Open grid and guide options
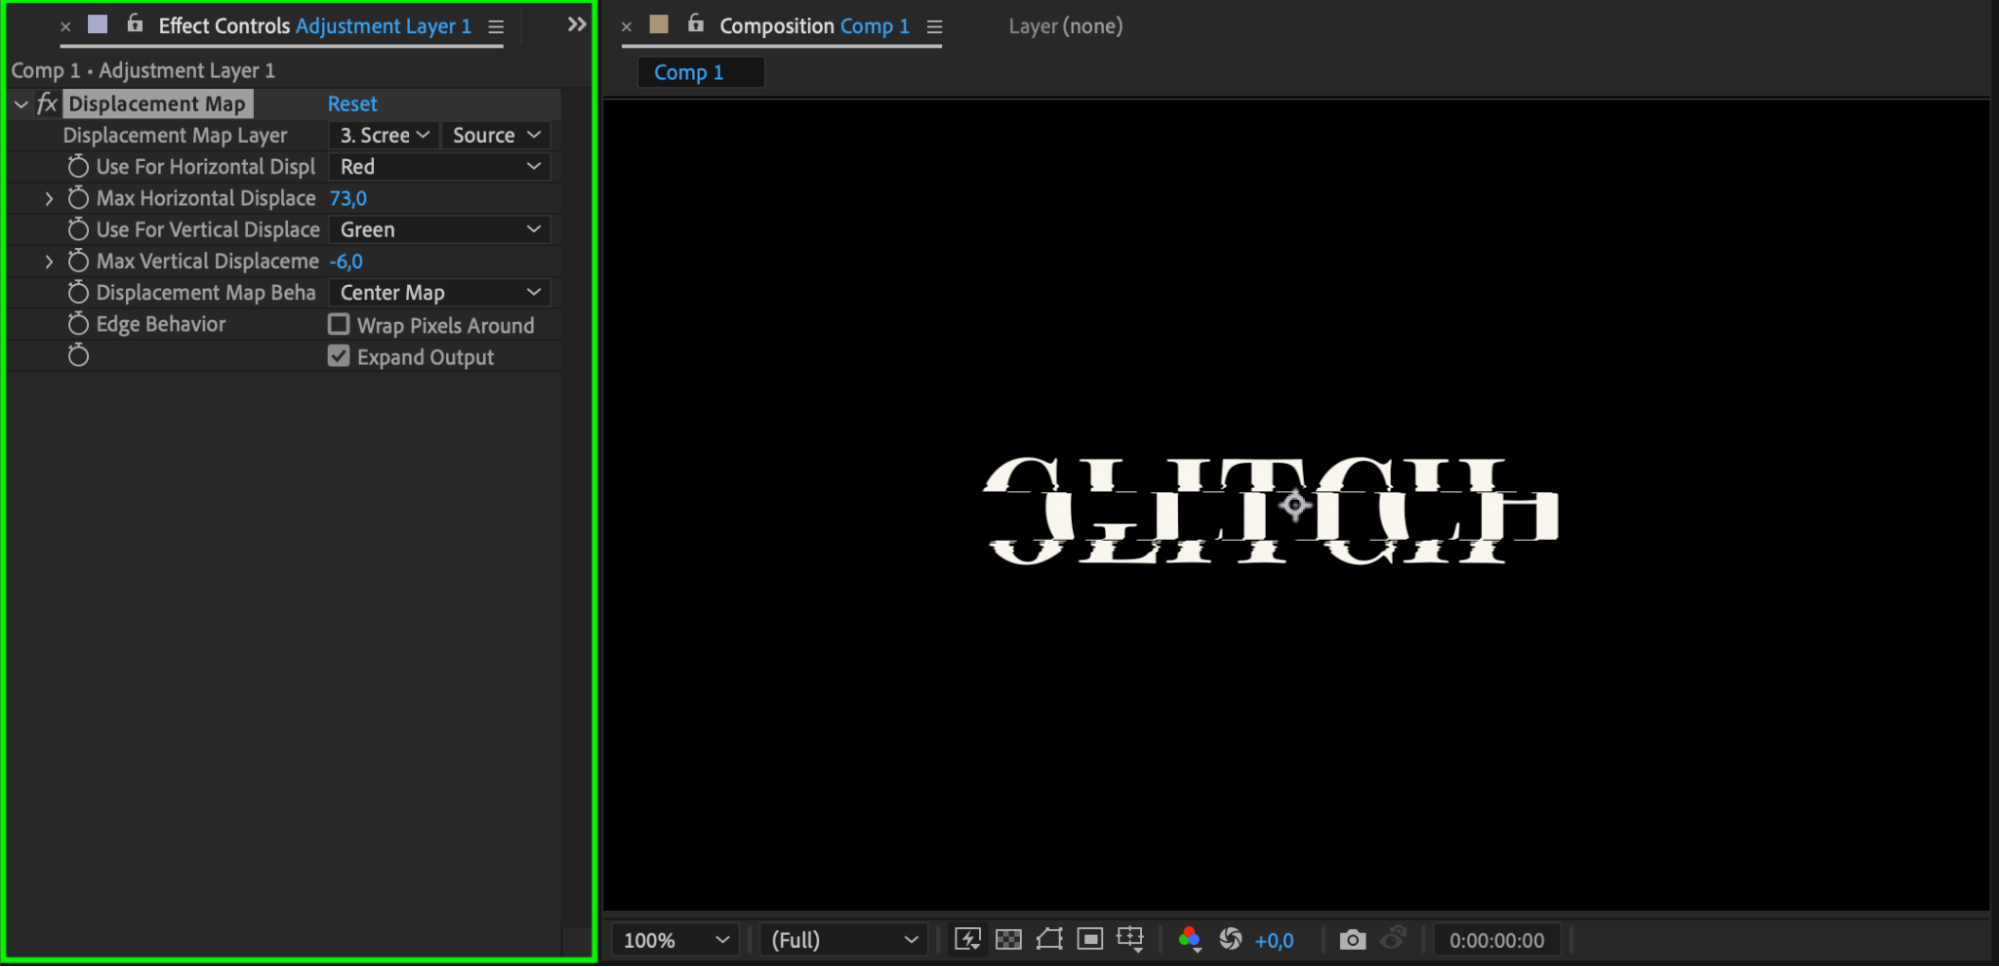Viewport: 1999px width, 967px height. coord(1130,939)
